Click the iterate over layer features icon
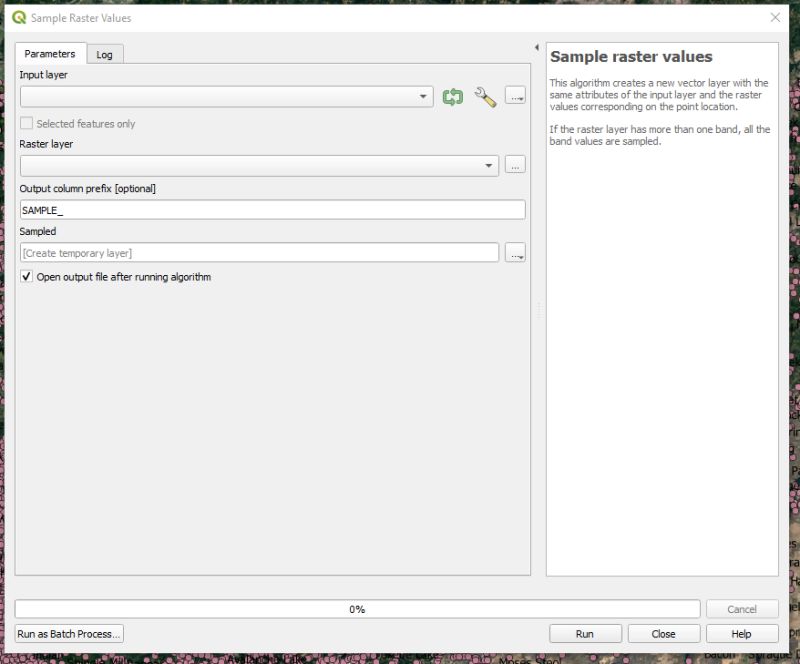800x664 pixels. [x=453, y=96]
